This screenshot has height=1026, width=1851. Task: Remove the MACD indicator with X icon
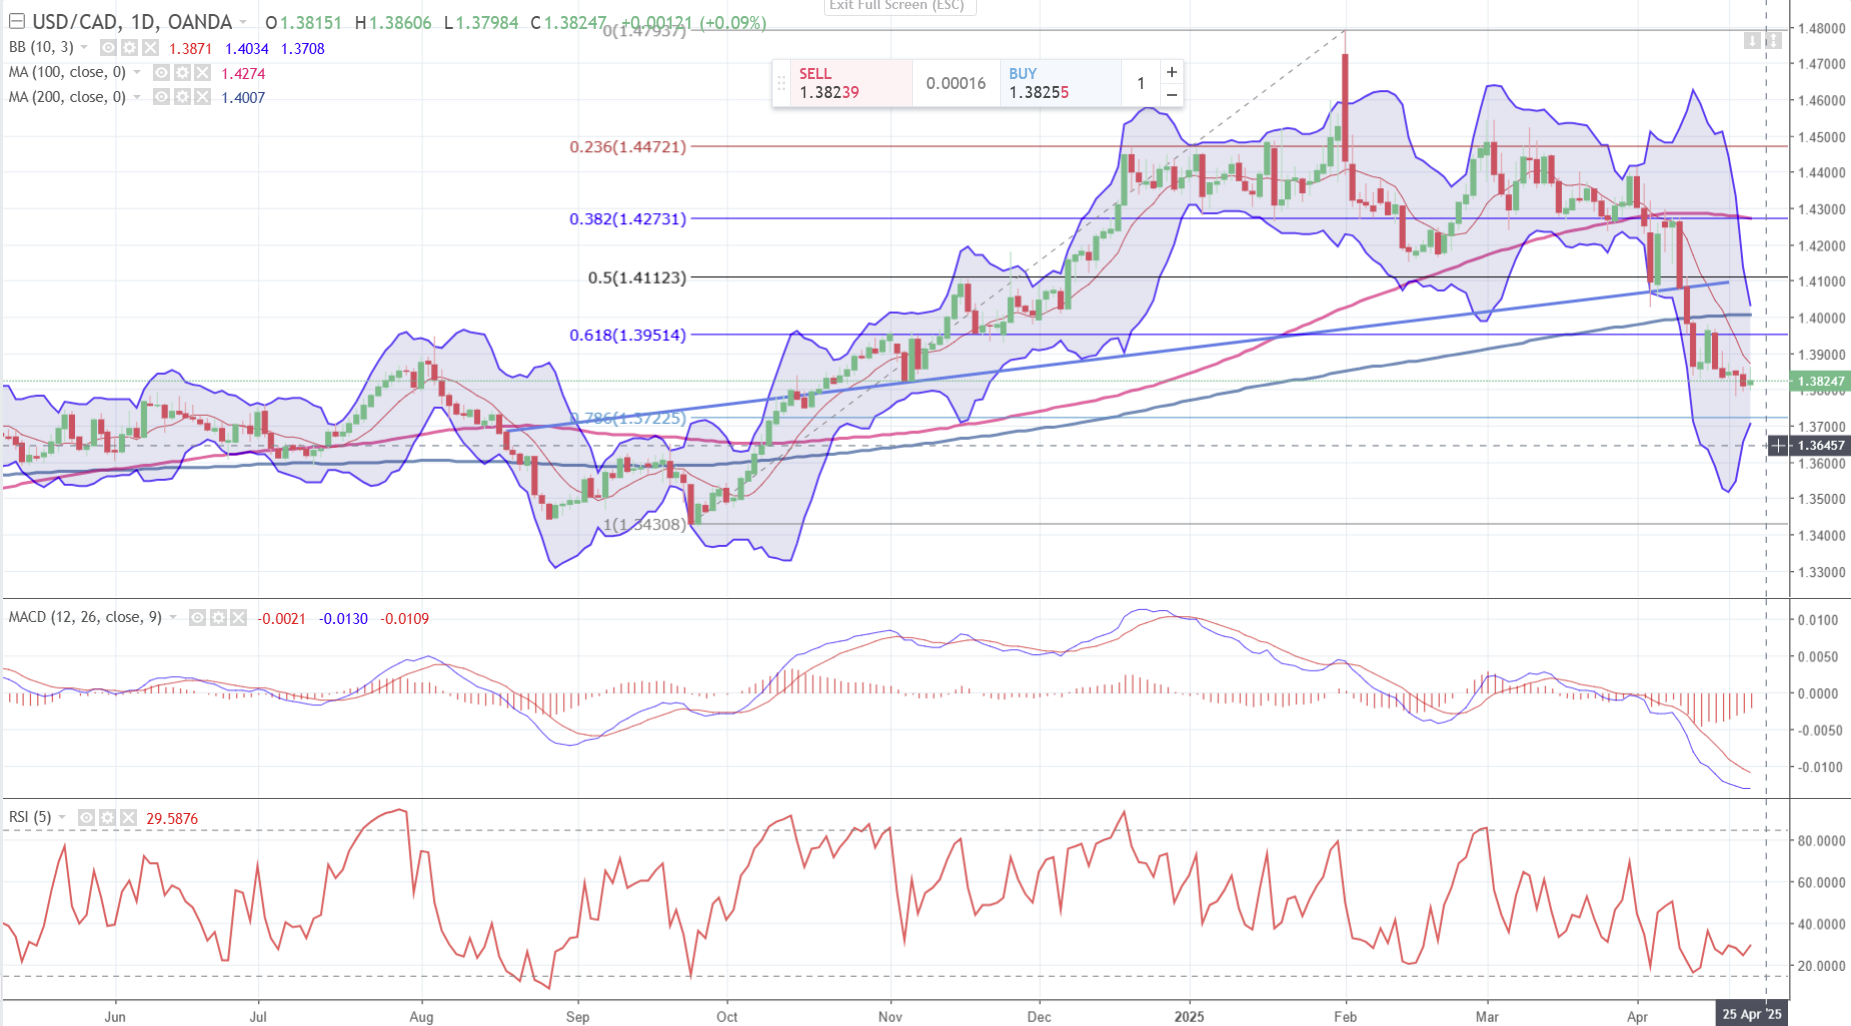238,618
